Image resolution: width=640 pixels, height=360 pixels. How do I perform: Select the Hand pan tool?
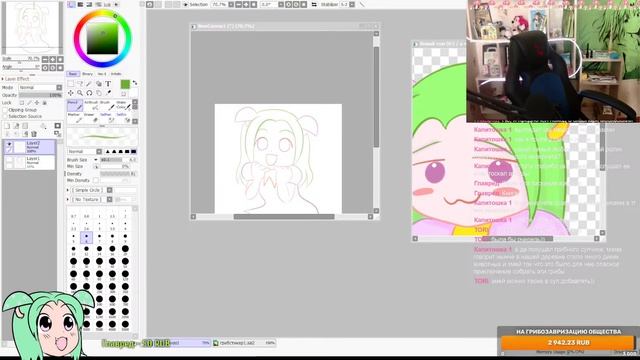99,93
